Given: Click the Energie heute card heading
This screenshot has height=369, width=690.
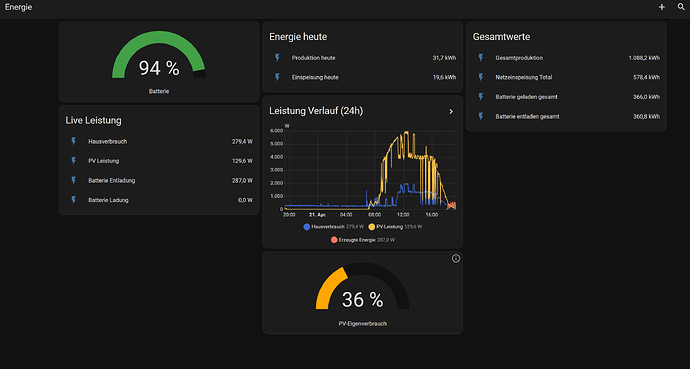Looking at the screenshot, I should pos(298,37).
